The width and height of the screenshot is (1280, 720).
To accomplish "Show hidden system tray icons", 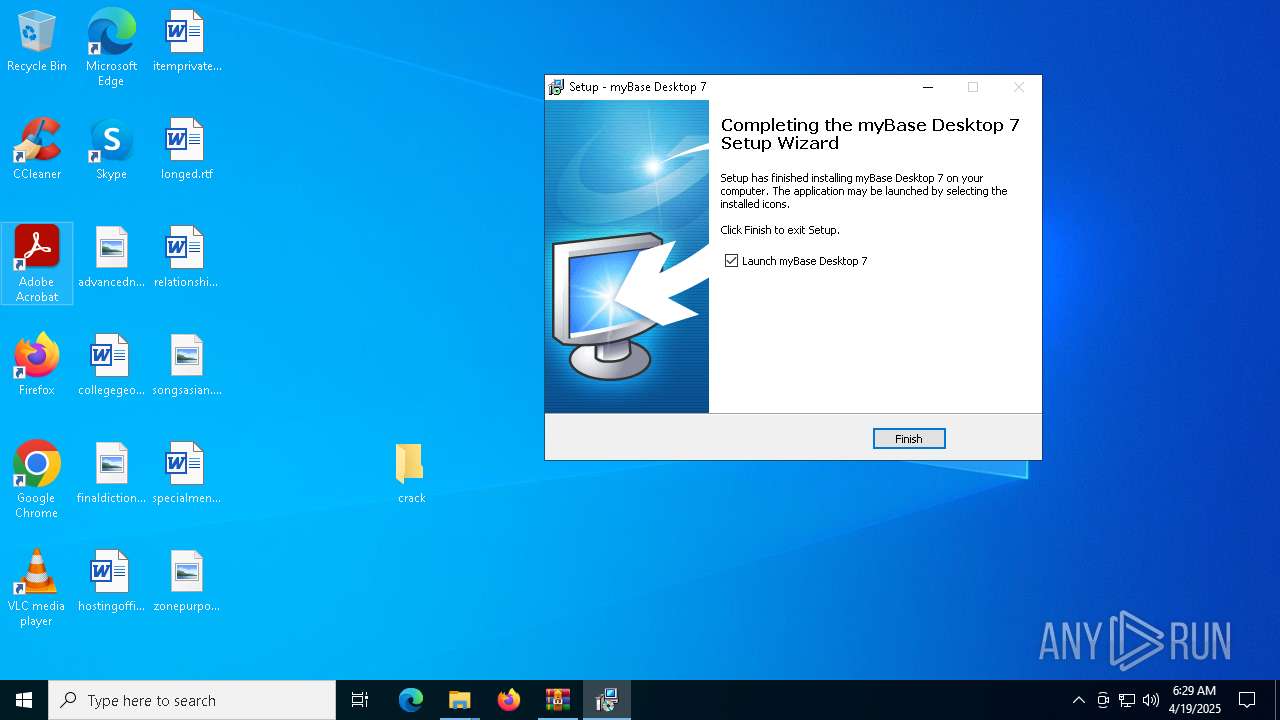I will (x=1078, y=700).
